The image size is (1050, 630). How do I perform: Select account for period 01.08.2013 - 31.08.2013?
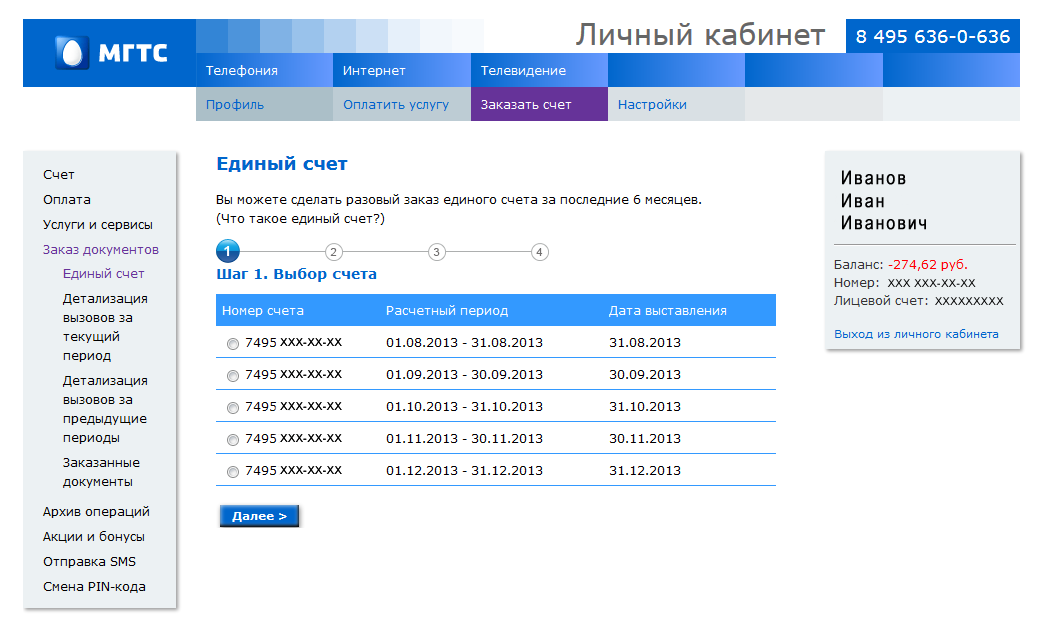(232, 344)
